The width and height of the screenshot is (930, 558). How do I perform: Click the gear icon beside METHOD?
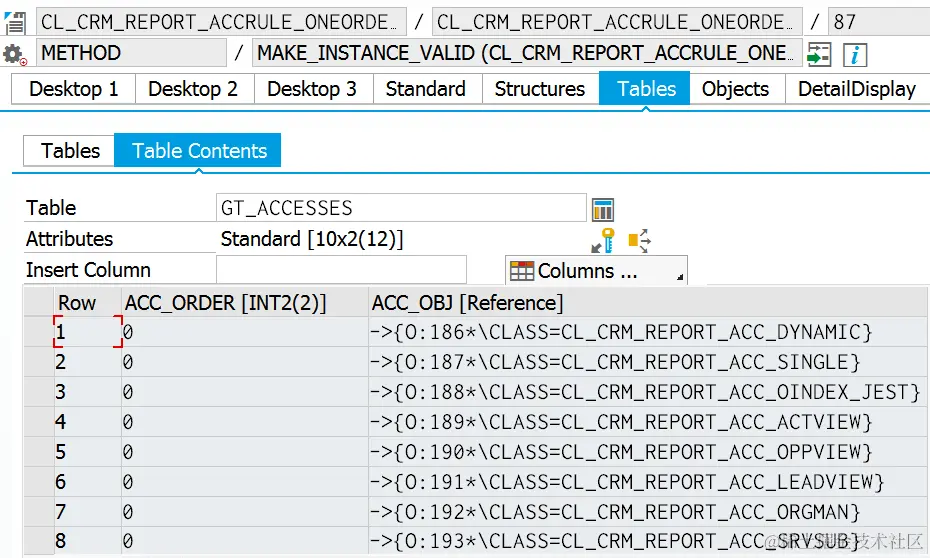tap(14, 54)
